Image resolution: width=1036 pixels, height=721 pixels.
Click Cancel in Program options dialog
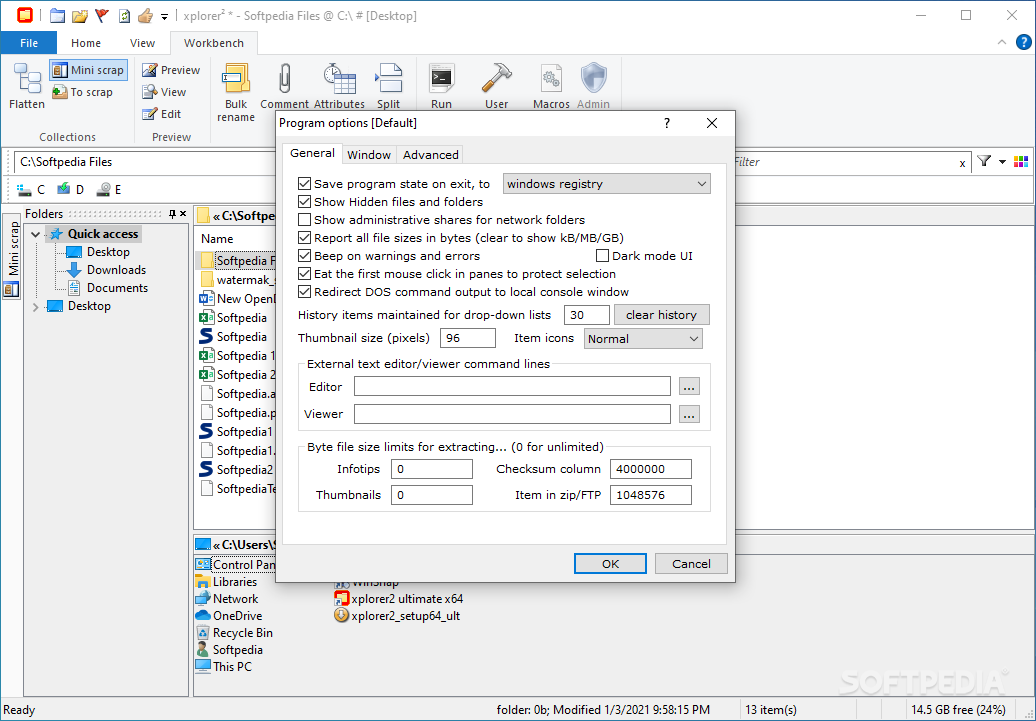[691, 564]
